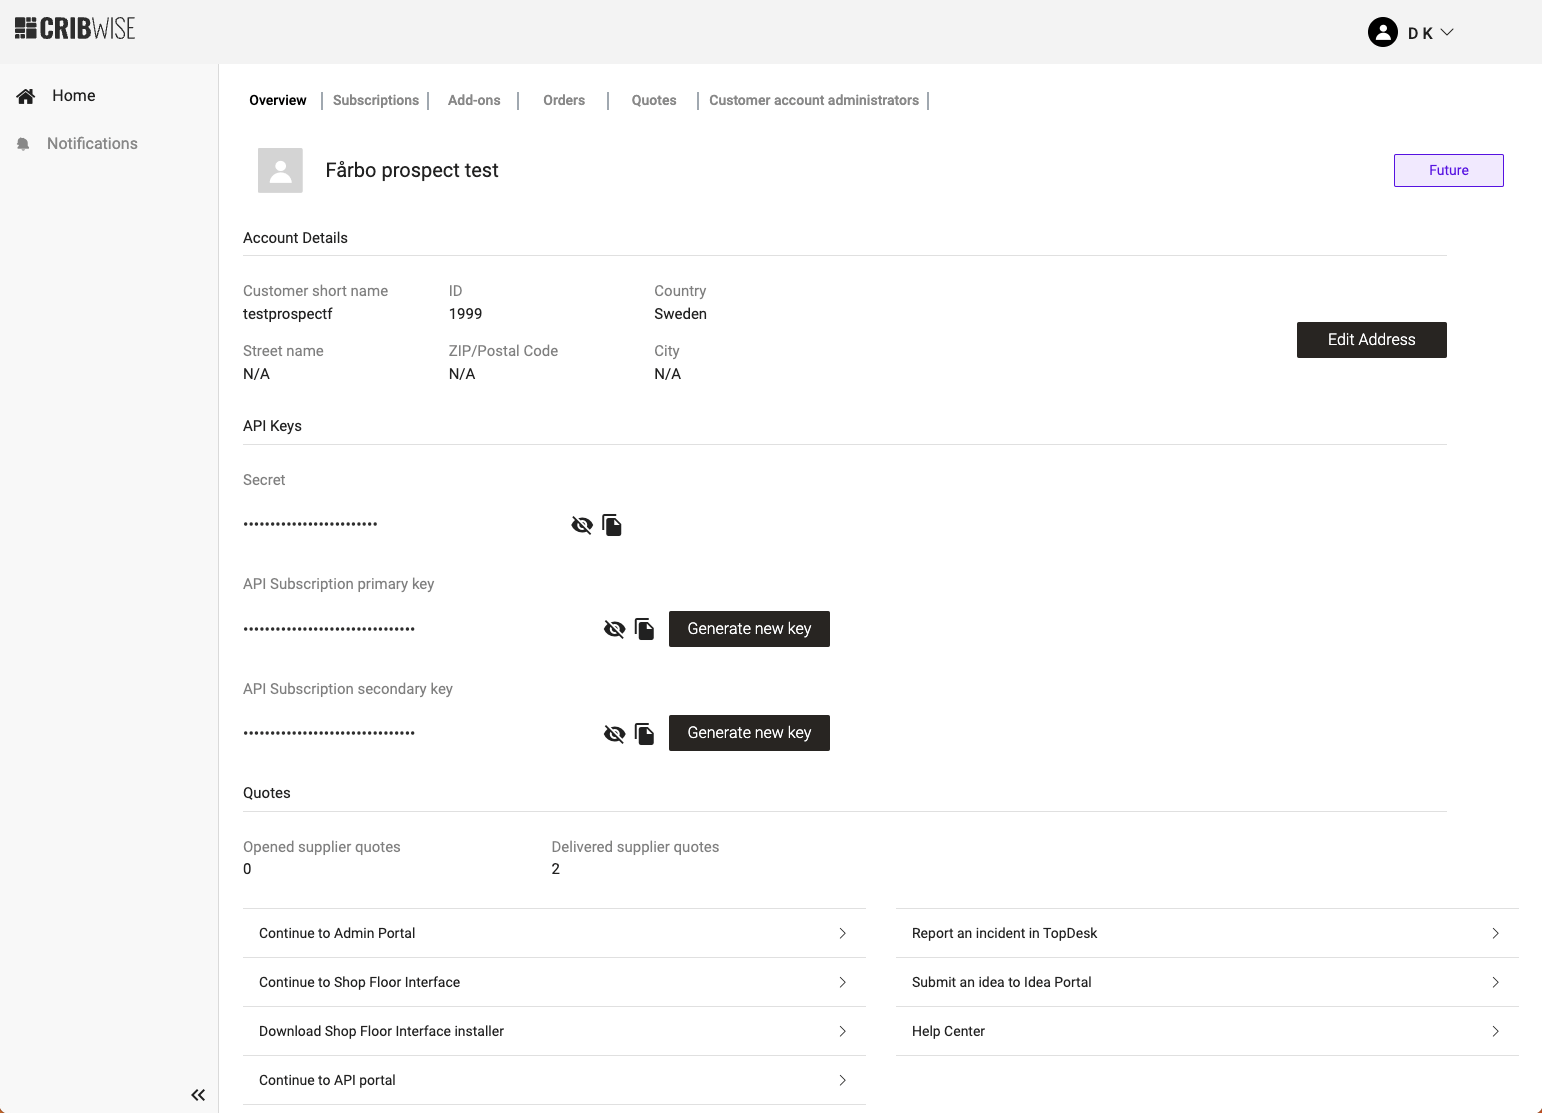Copy the Secret key to clipboard
Viewport: 1542px width, 1113px height.
612,525
